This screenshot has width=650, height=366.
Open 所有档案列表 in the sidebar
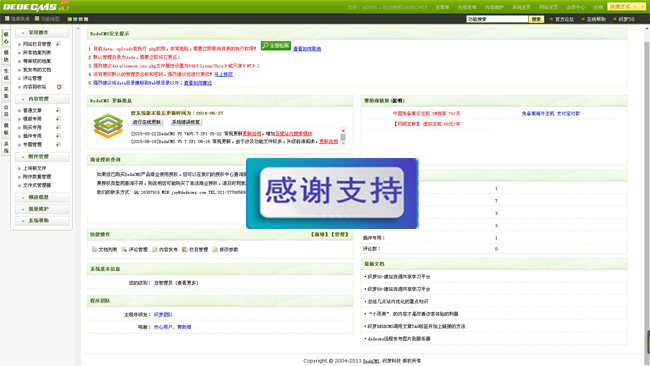(x=37, y=53)
